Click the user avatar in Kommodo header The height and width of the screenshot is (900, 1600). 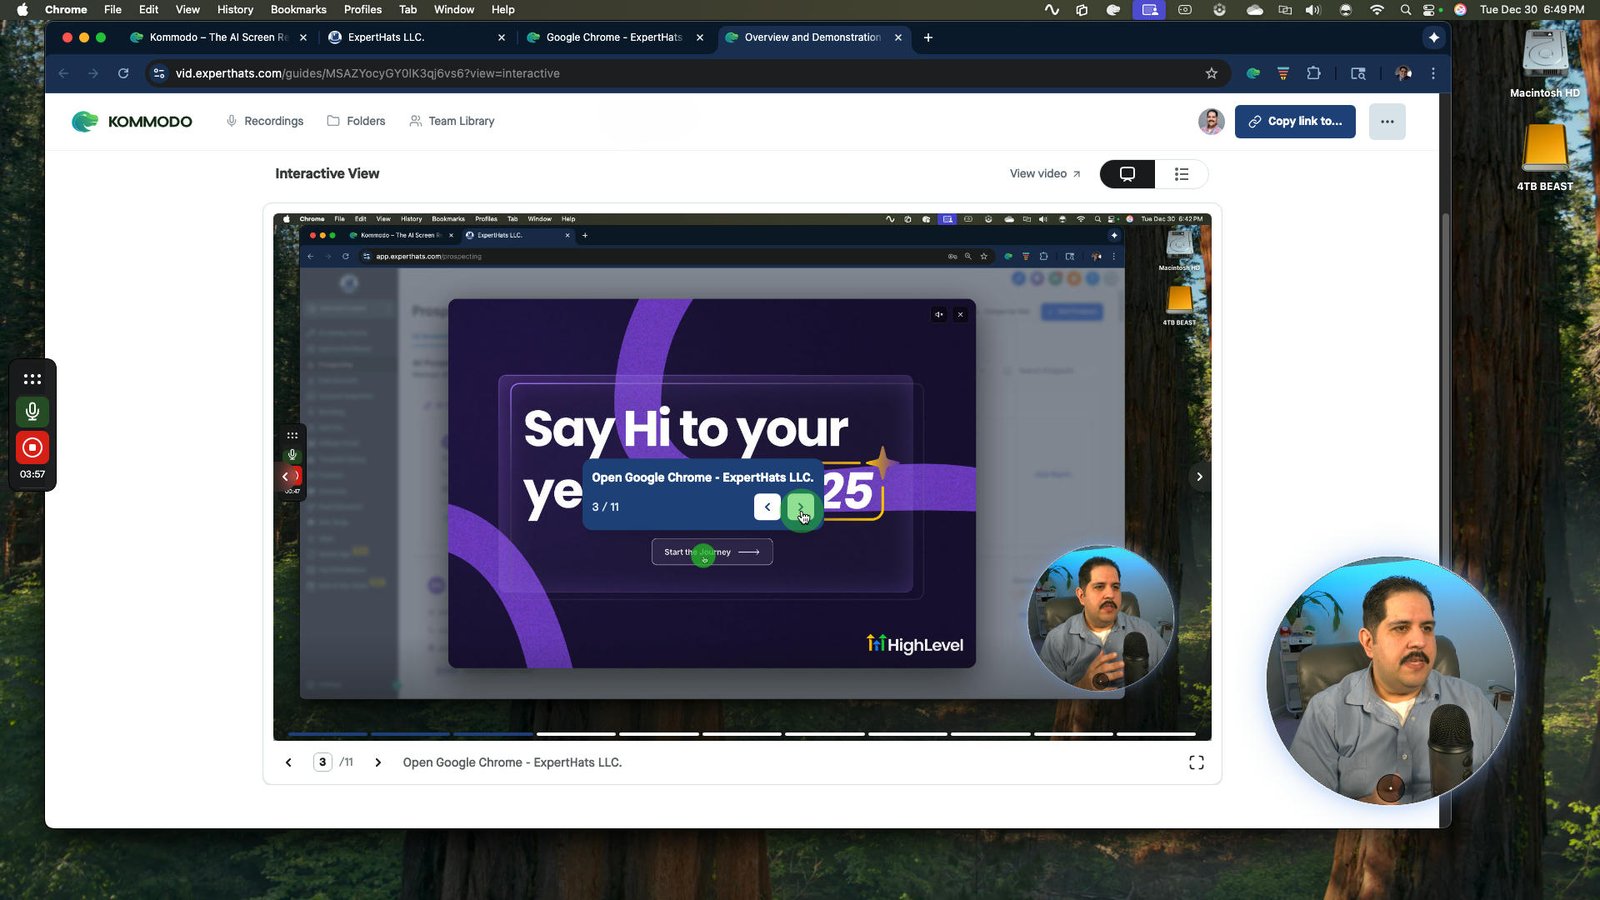point(1211,121)
